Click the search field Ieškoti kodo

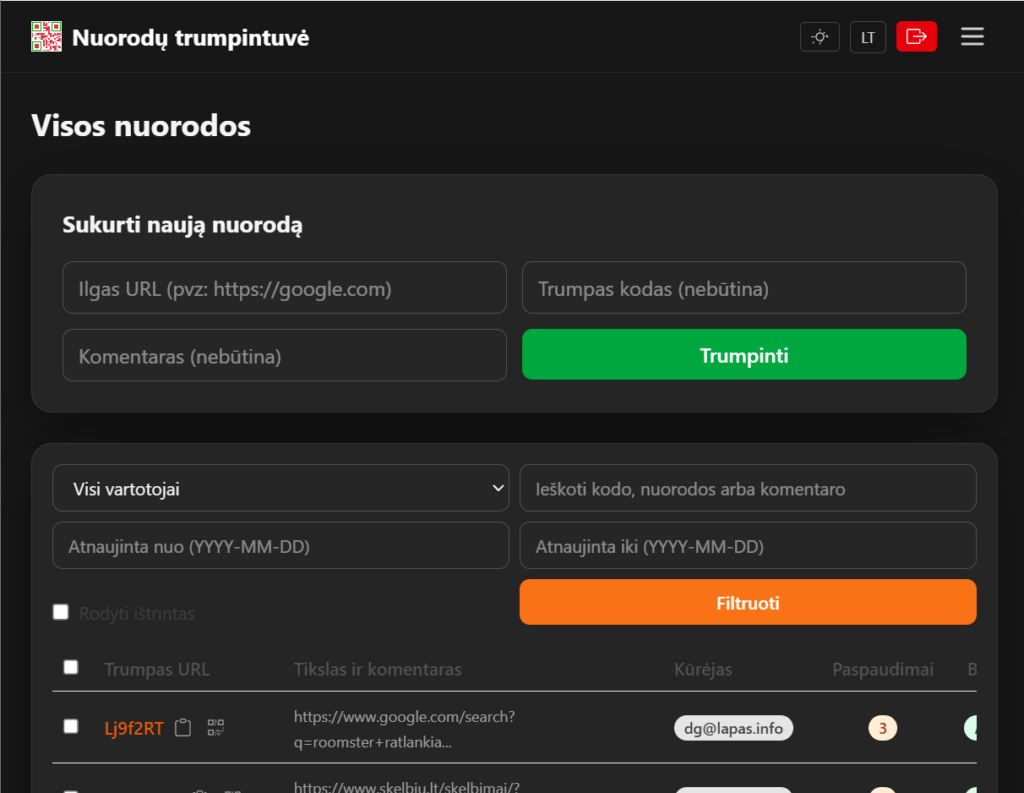(748, 488)
